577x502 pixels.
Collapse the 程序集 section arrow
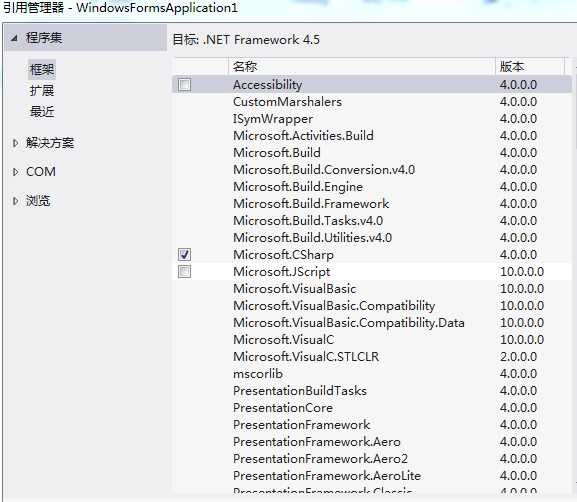pyautogui.click(x=14, y=38)
